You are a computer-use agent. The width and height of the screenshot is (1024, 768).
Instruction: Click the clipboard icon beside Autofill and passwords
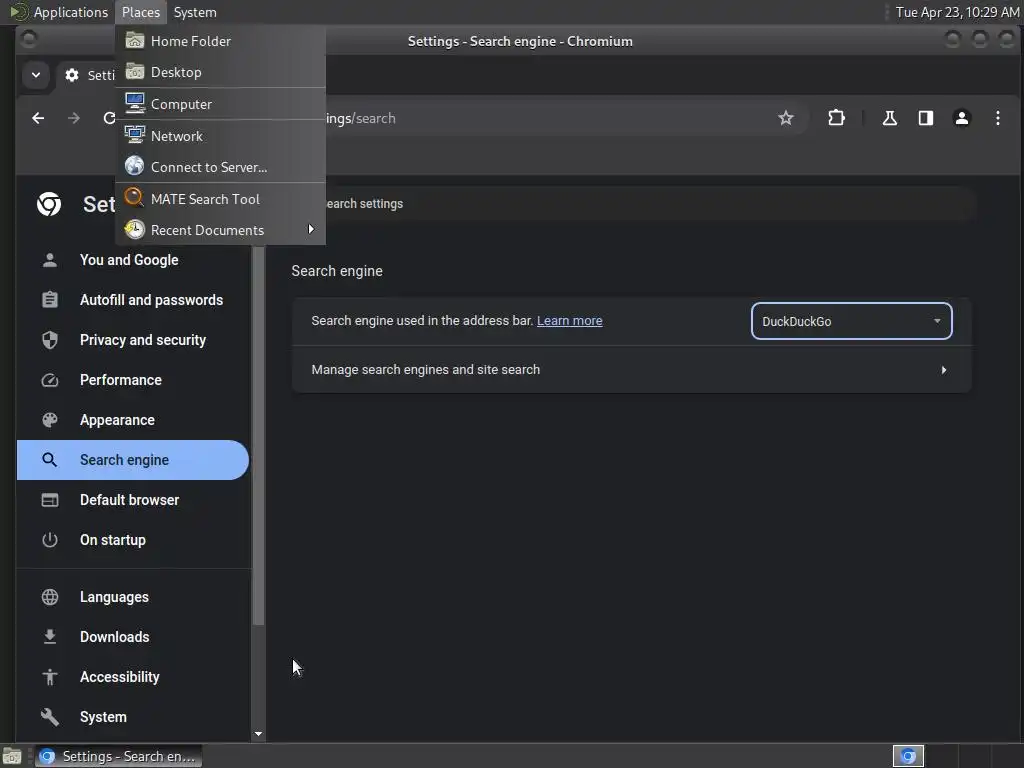click(50, 300)
